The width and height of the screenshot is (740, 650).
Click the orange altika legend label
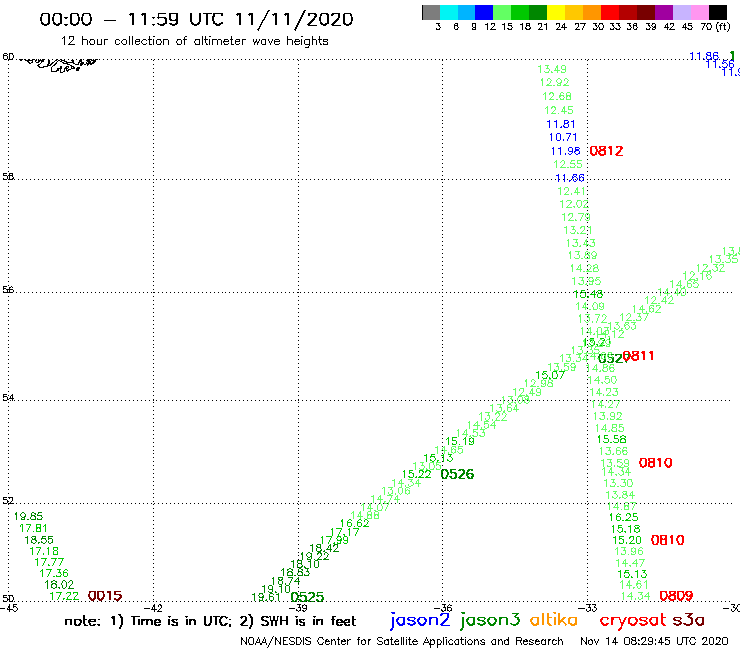tap(553, 619)
